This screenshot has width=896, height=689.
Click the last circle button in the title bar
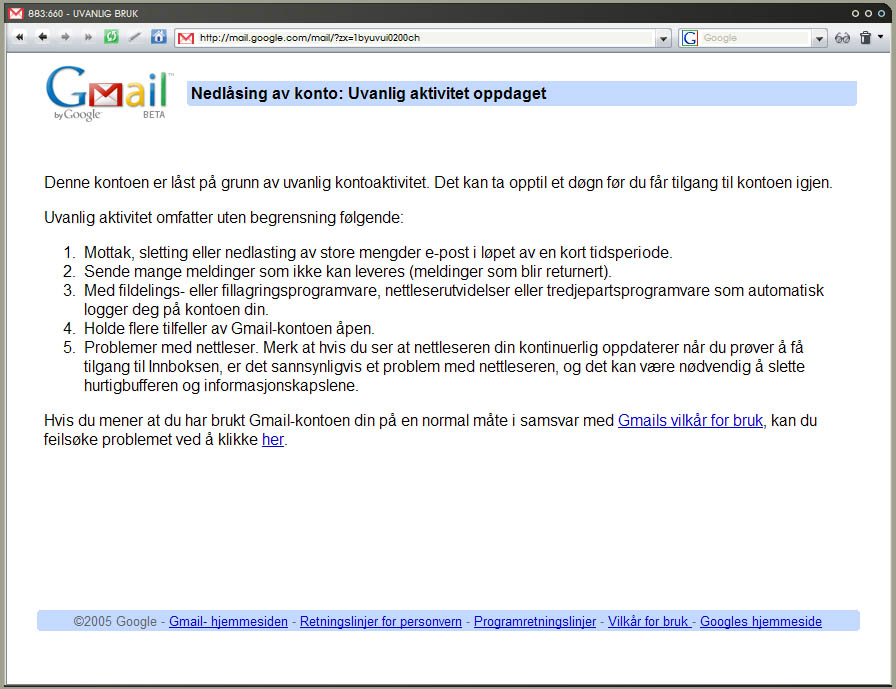pyautogui.click(x=882, y=13)
